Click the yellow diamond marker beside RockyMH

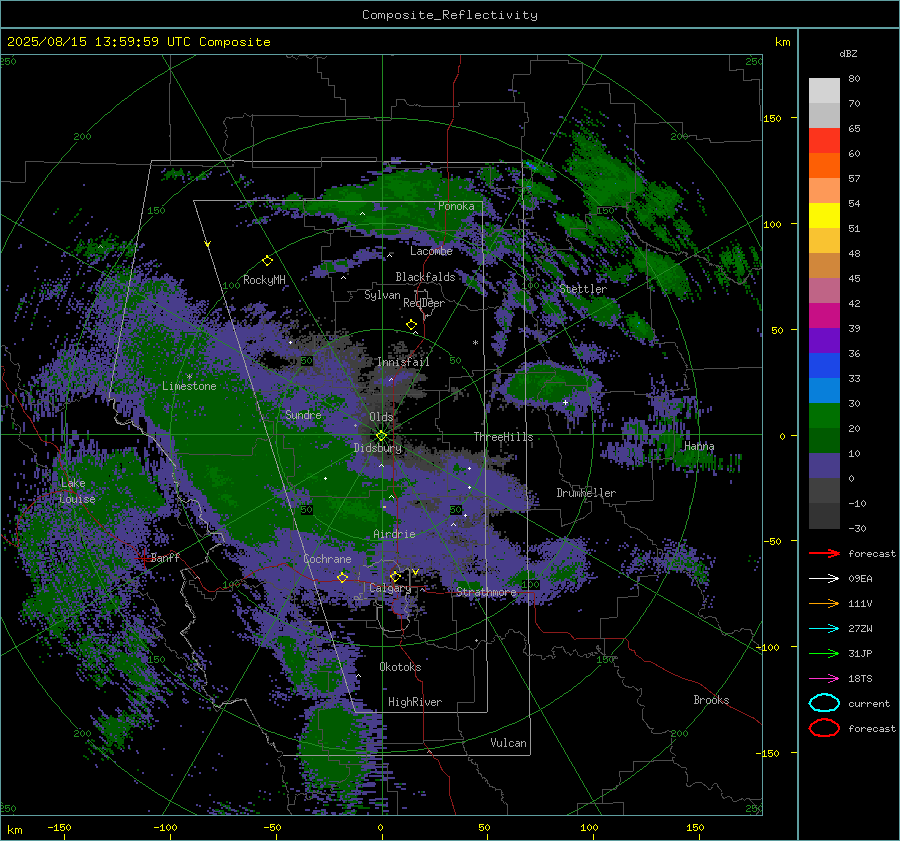[267, 261]
